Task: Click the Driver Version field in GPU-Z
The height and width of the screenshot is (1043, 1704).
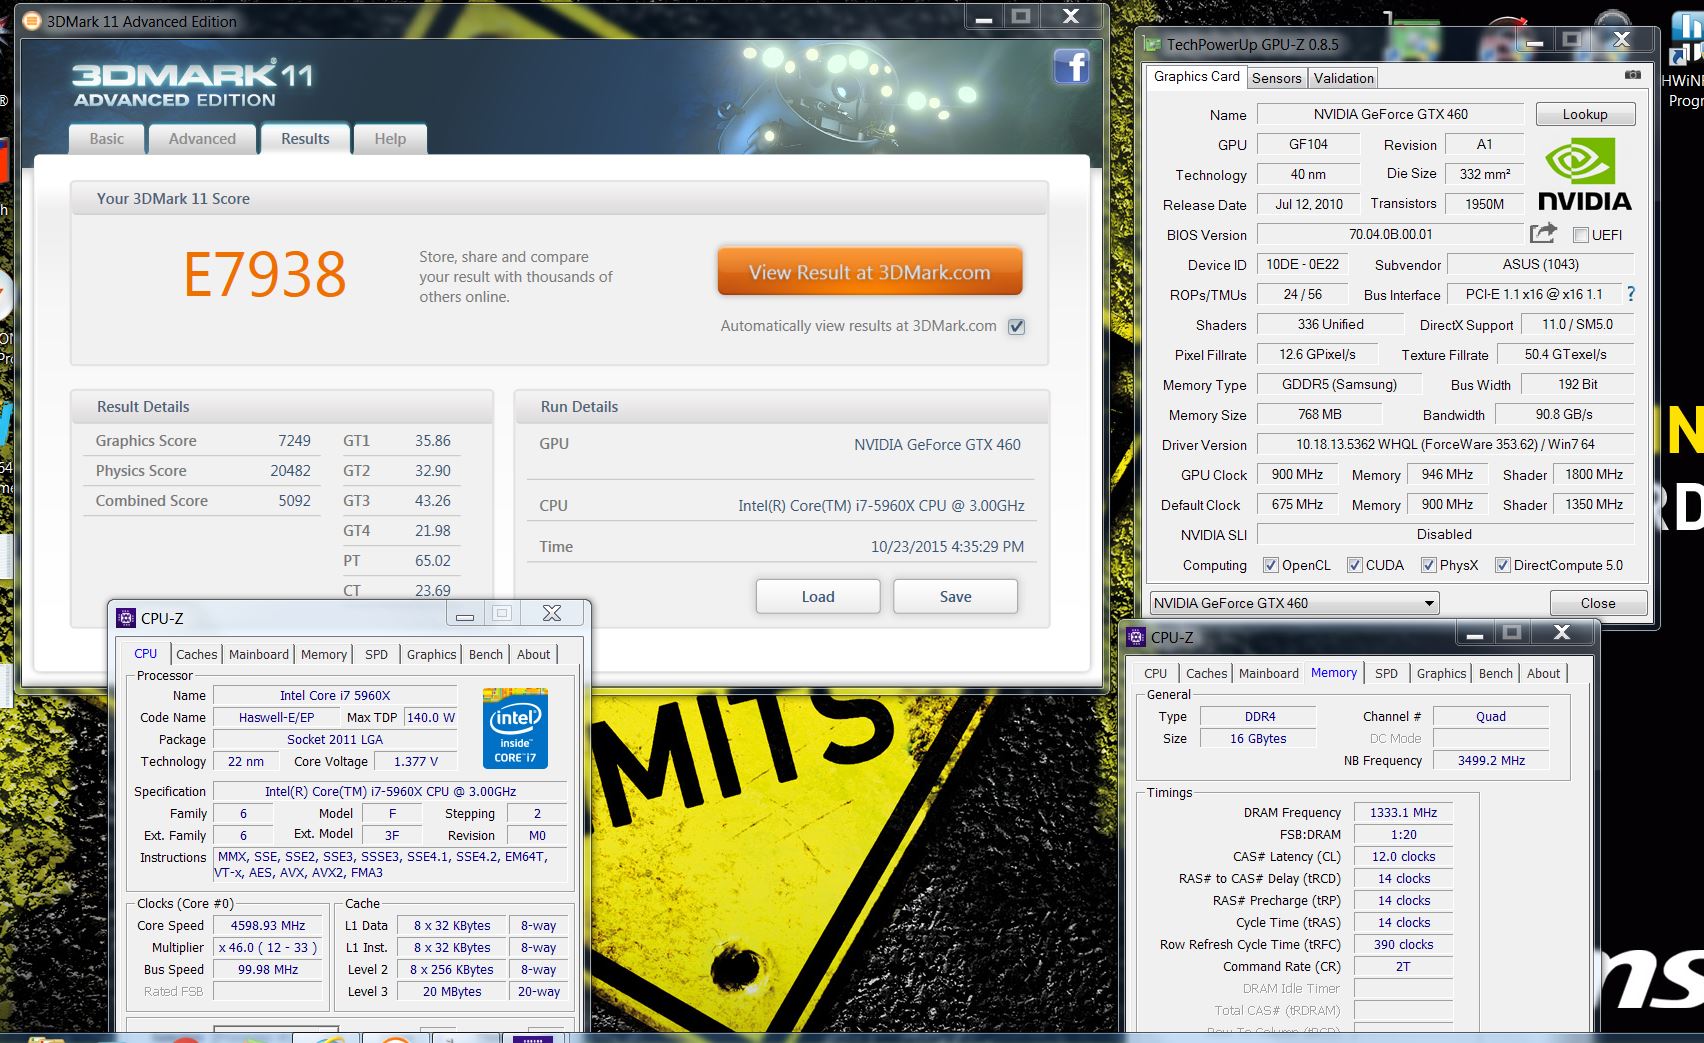Action: coord(1445,444)
